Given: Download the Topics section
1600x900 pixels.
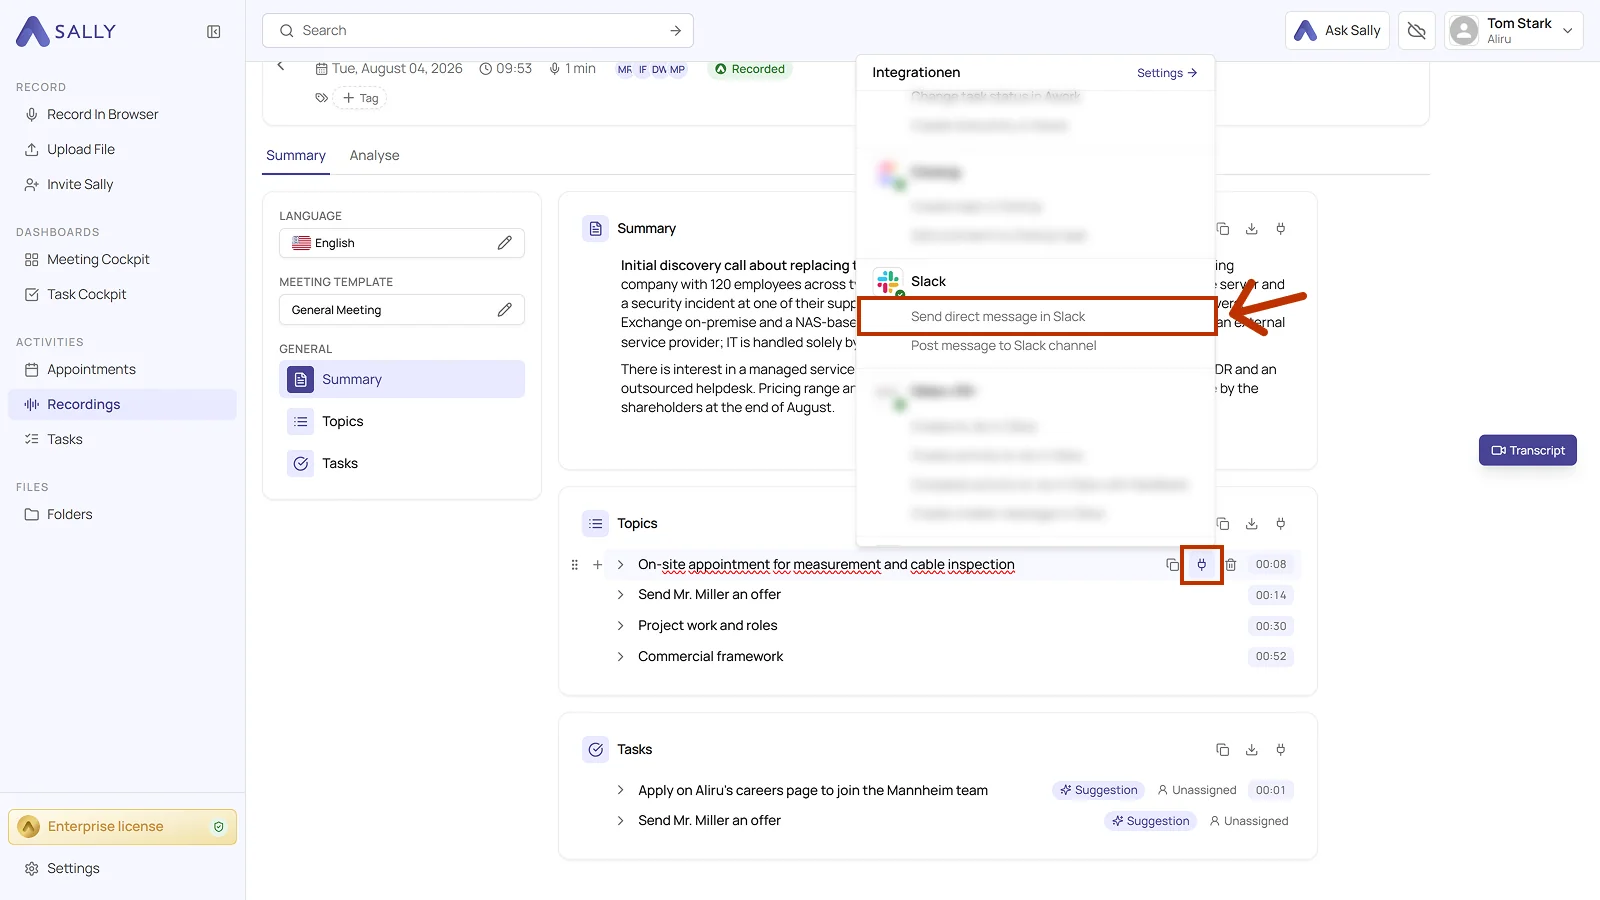Looking at the screenshot, I should 1251,524.
